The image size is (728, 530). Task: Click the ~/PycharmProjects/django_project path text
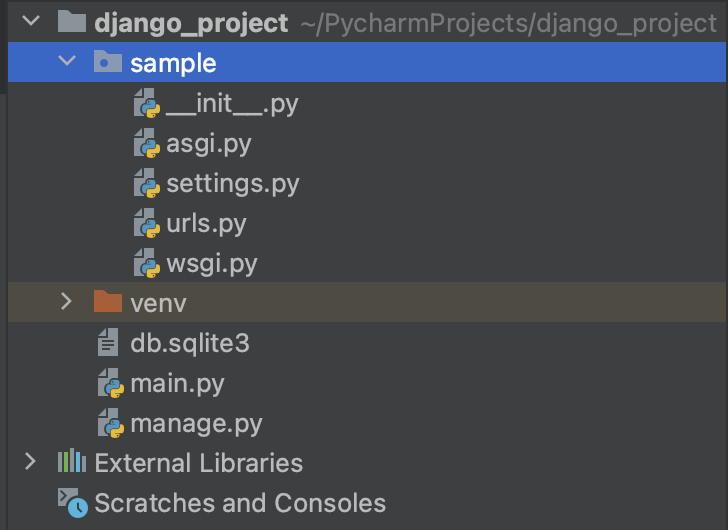coord(509,23)
